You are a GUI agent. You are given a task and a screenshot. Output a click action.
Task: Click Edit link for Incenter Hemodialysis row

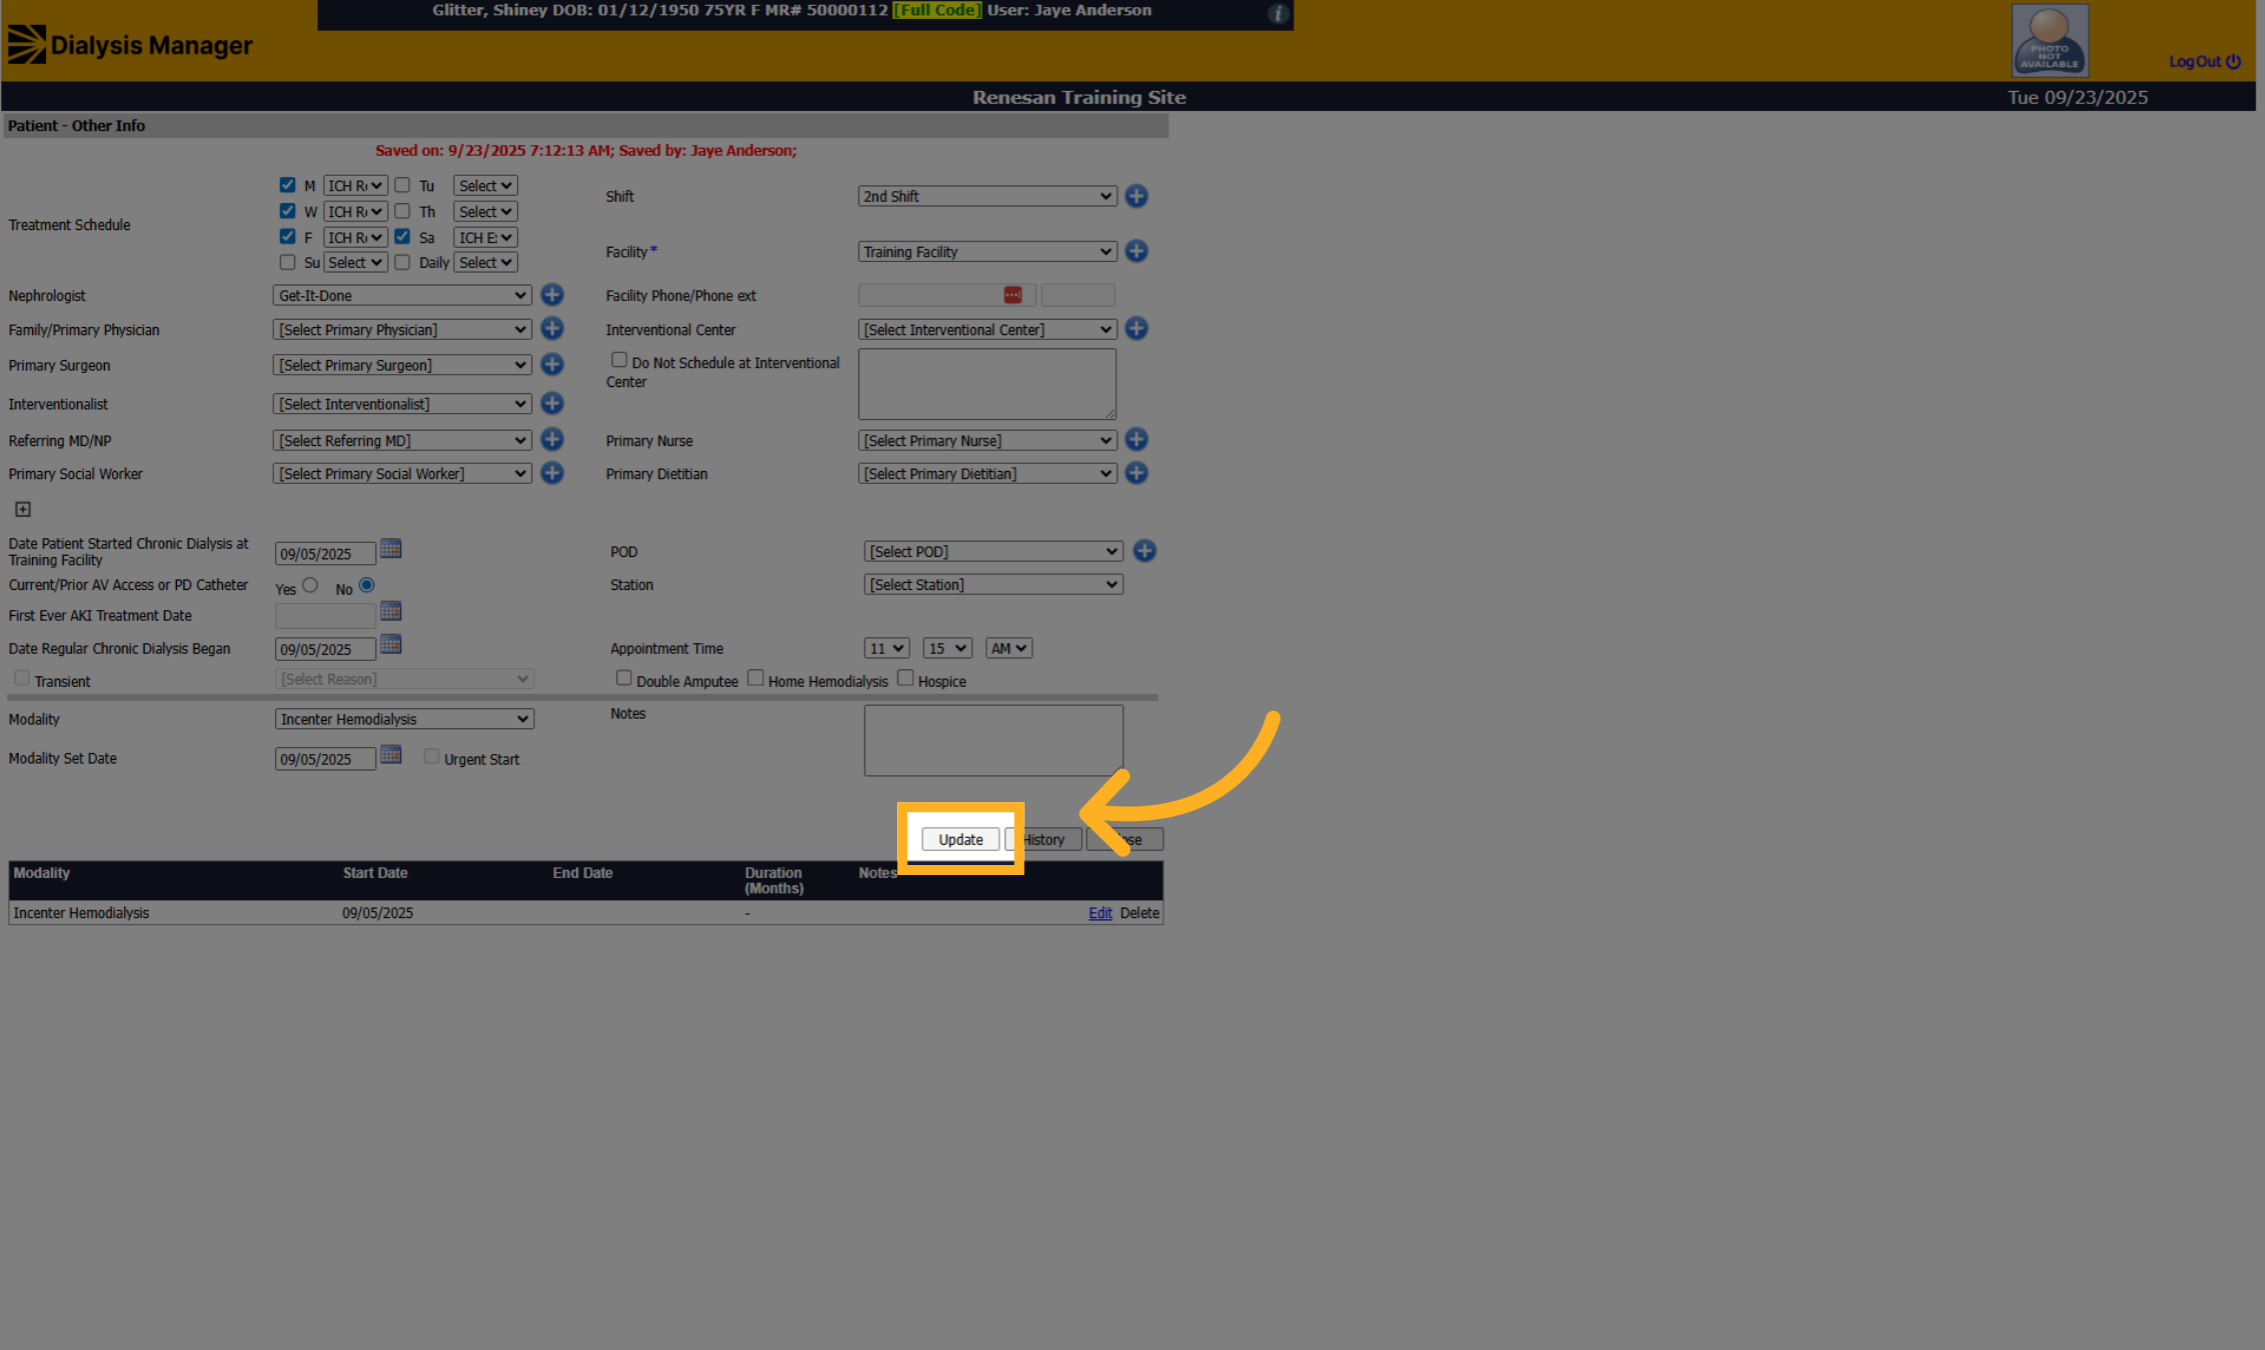click(x=1100, y=913)
